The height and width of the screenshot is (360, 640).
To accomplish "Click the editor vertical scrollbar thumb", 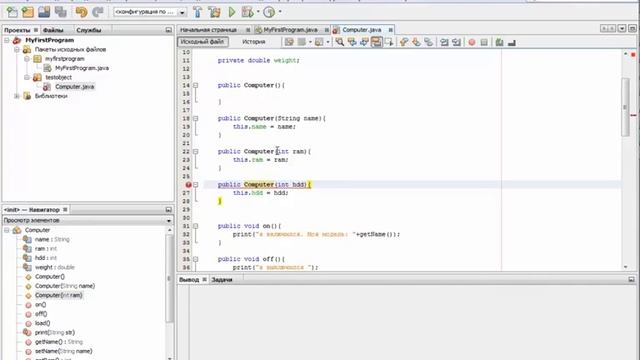I will click(625, 107).
